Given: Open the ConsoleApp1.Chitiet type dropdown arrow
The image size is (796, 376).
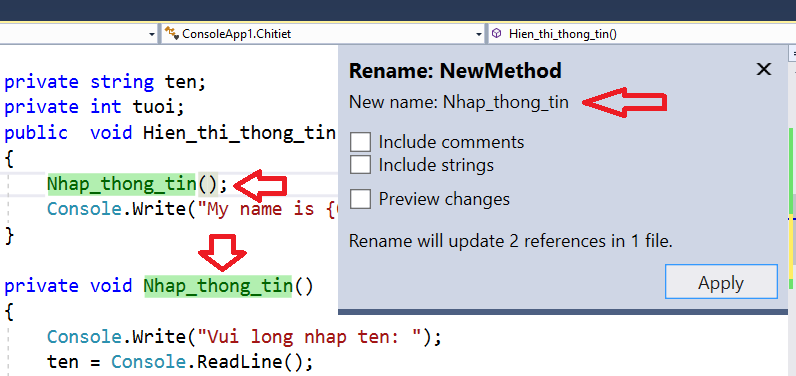Looking at the screenshot, I should click(478, 35).
